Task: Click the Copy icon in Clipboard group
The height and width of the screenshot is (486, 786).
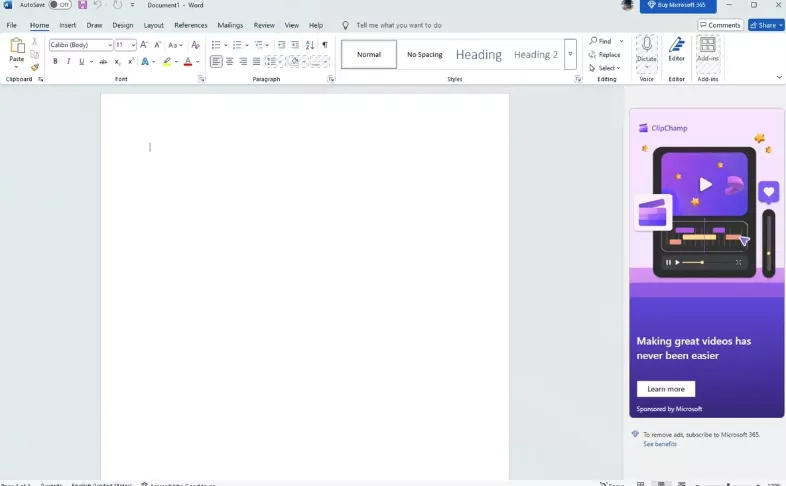Action: click(x=35, y=54)
